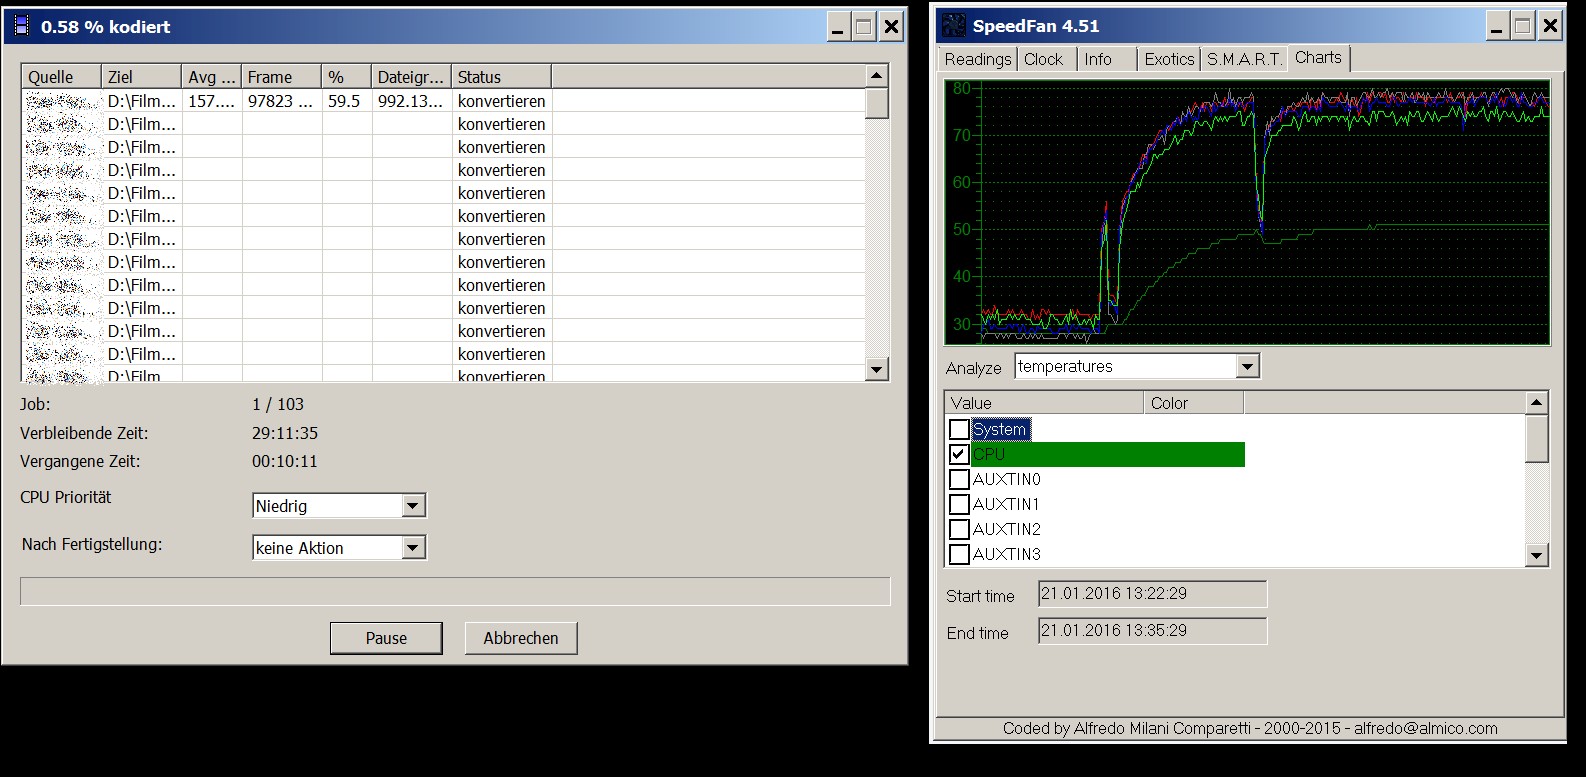
Task: Click the remaining time 29:11:35
Action: click(285, 433)
